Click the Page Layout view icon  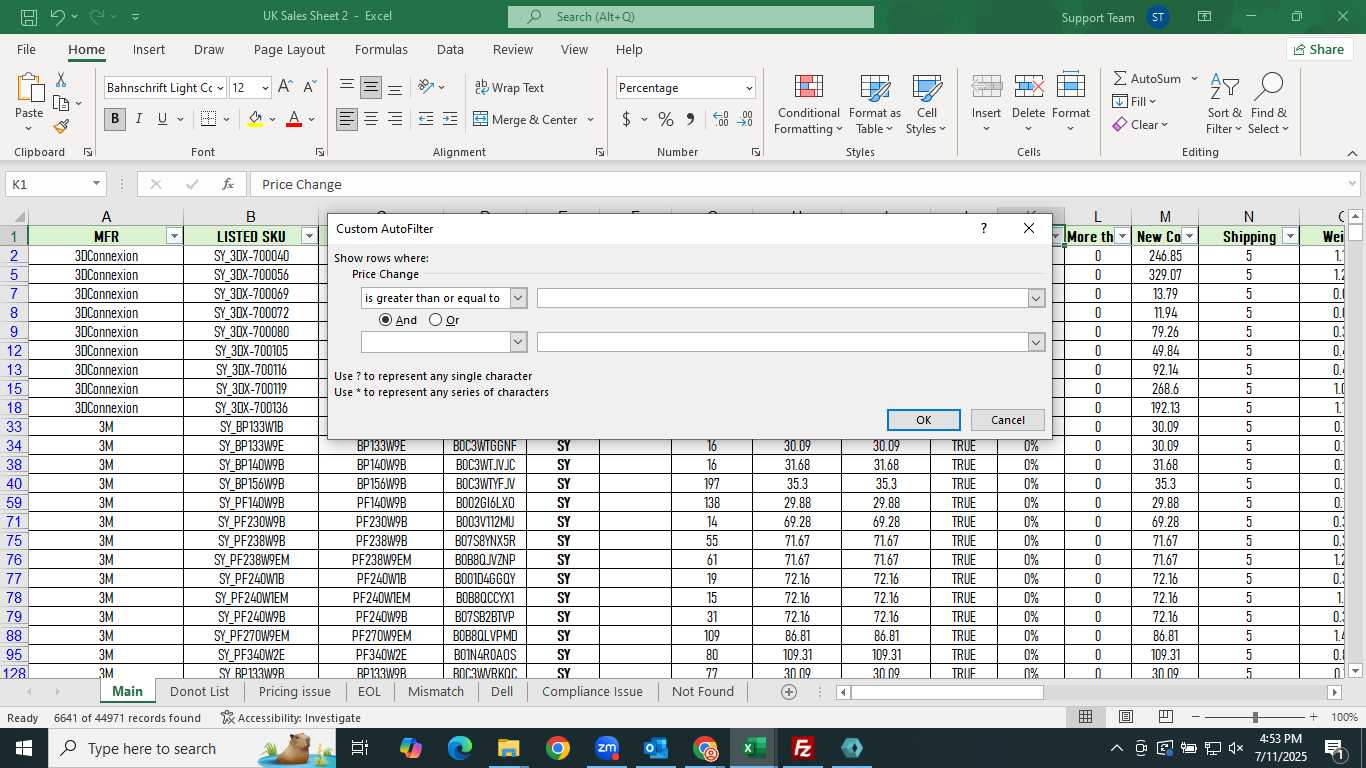[x=1126, y=717]
